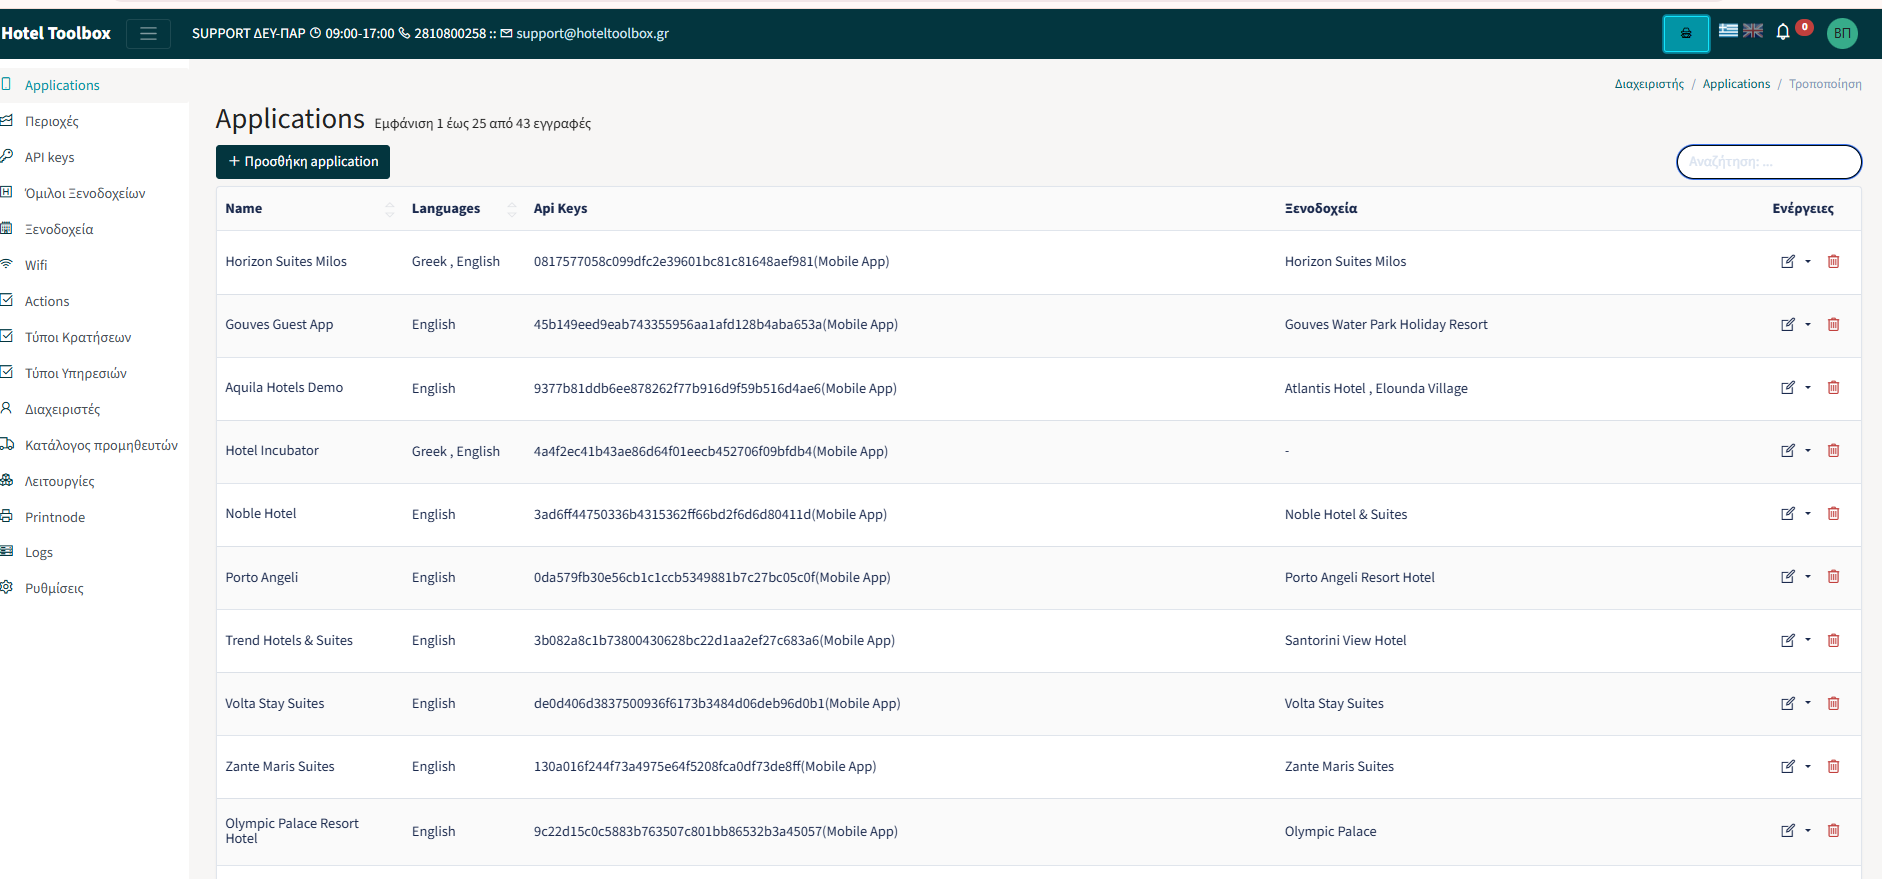
Task: Delete the Volta Stay Suites application
Action: pyautogui.click(x=1833, y=703)
